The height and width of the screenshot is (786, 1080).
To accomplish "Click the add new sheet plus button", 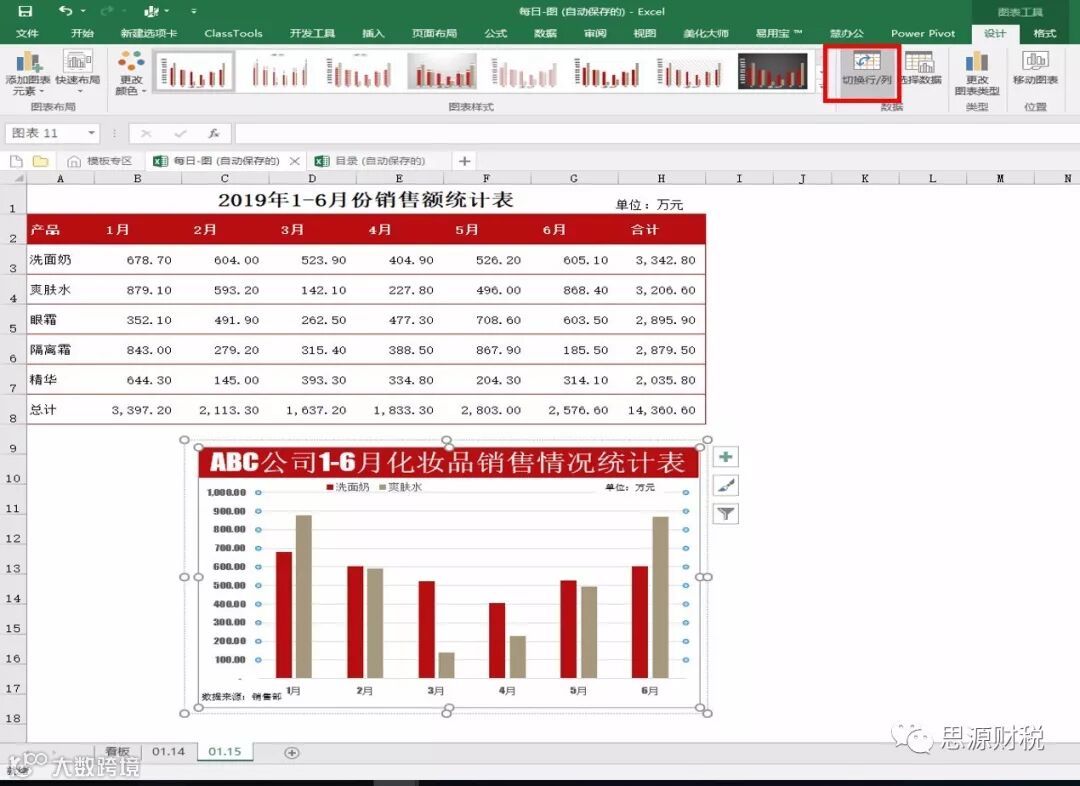I will tap(292, 752).
